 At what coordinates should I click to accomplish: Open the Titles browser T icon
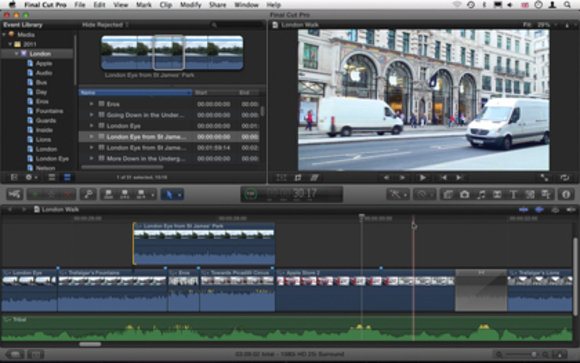point(513,194)
